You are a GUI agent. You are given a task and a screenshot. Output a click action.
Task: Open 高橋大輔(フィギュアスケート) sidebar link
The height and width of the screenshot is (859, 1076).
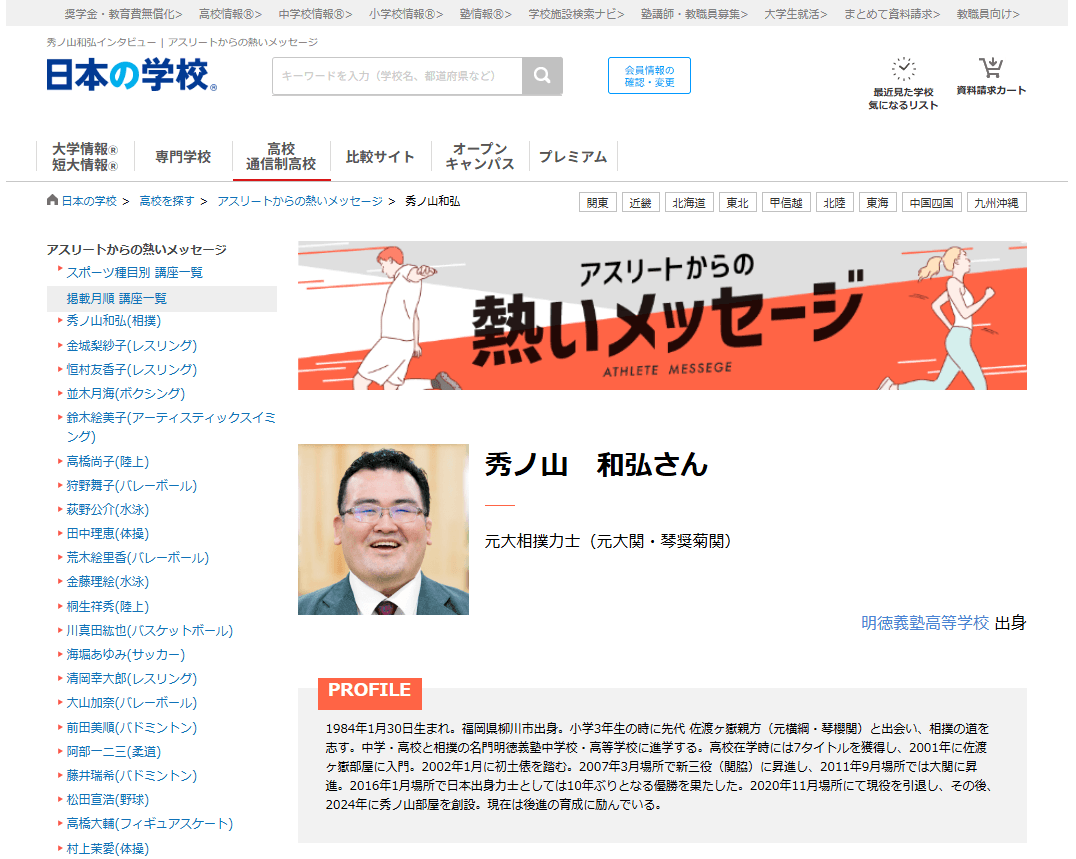tap(150, 823)
